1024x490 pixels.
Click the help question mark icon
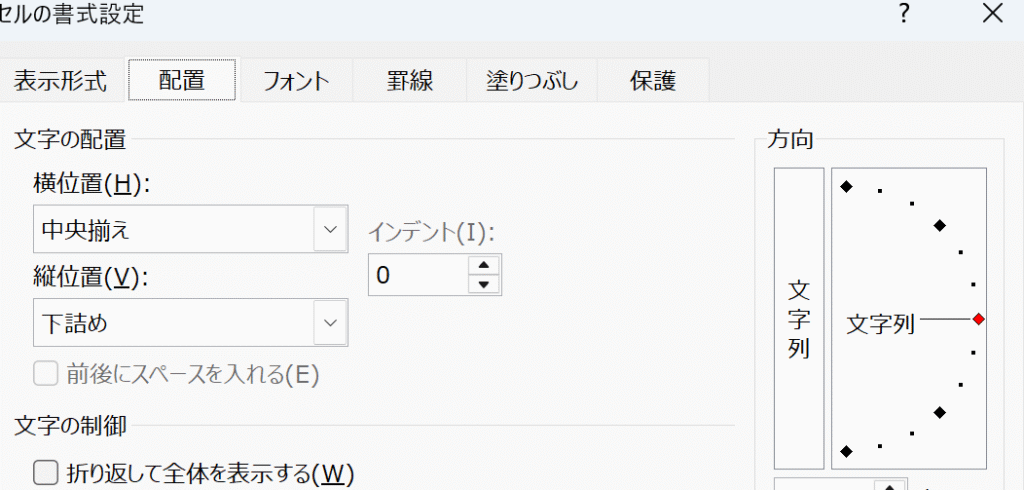point(904,13)
